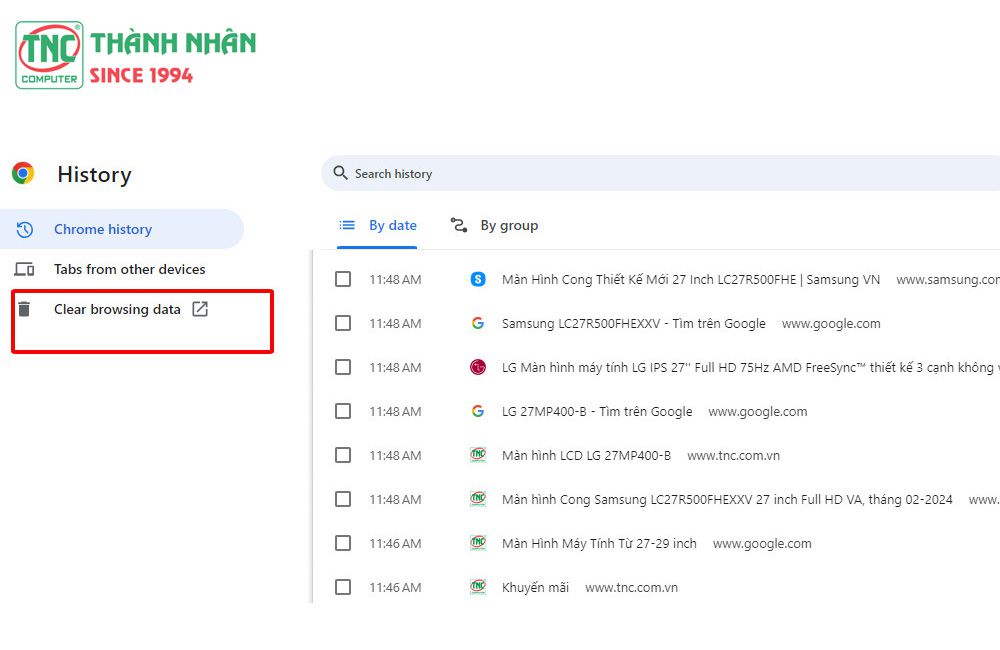The image size is (1000, 650).
Task: Click the TNC favicon beside Màn hình LCD LG 27MP400-B
Action: (x=478, y=454)
